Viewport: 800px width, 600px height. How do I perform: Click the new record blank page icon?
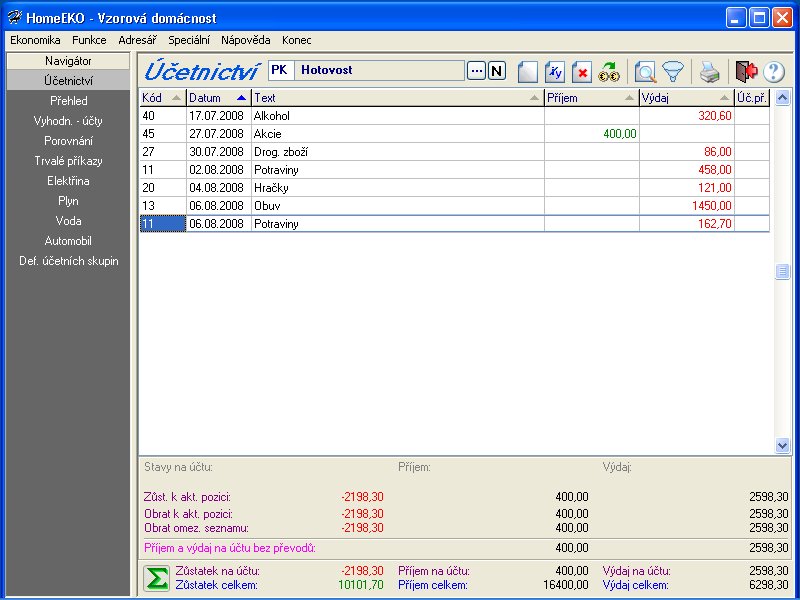click(527, 72)
